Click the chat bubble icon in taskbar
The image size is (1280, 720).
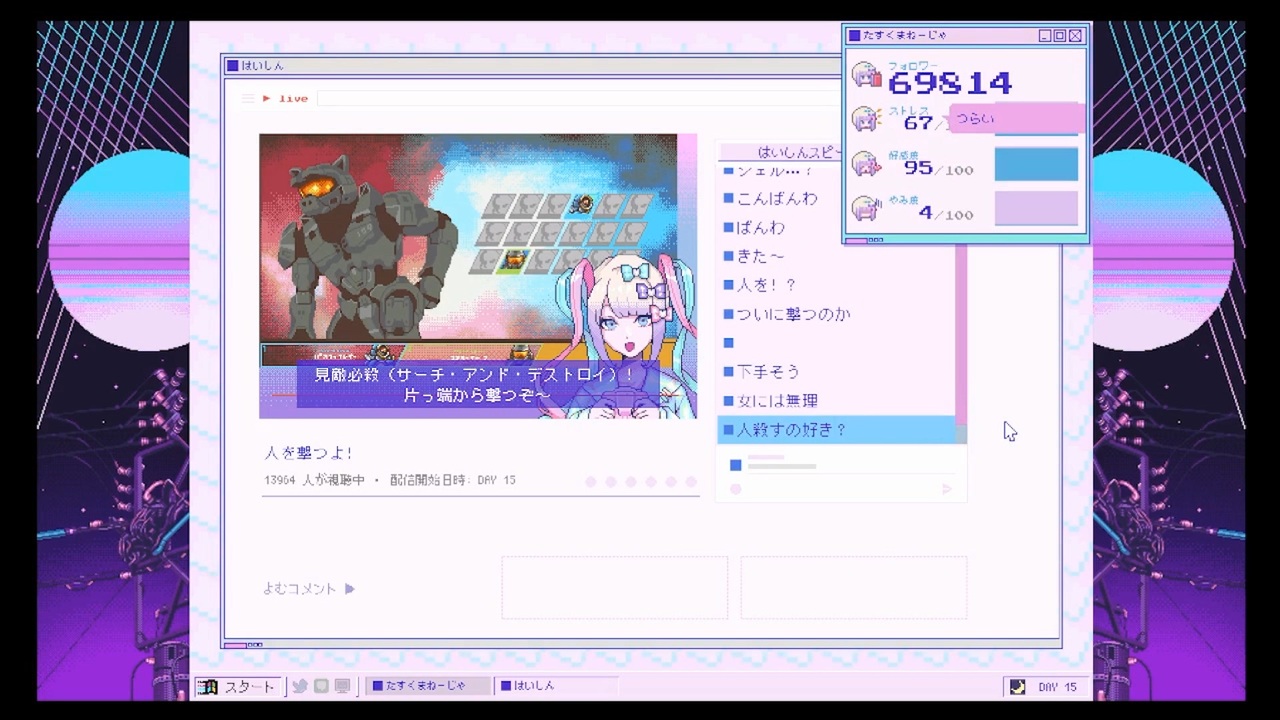[x=321, y=686]
